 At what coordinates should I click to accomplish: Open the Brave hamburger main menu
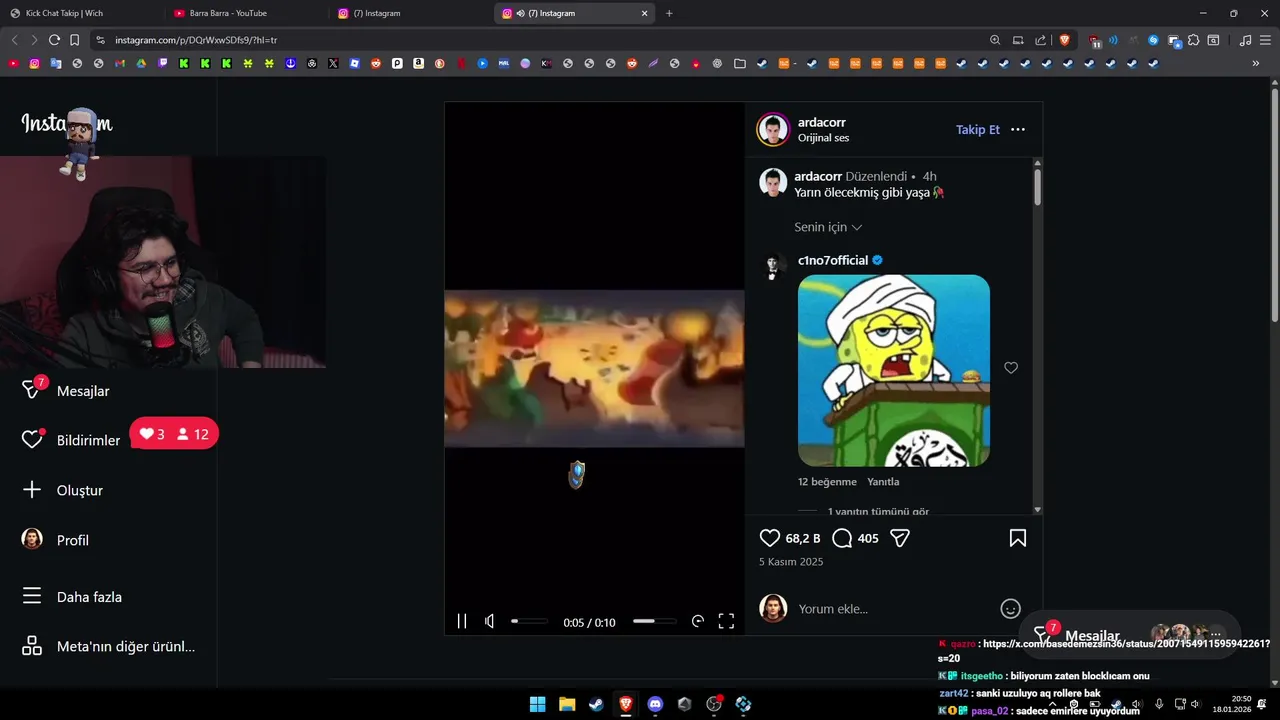1265,40
